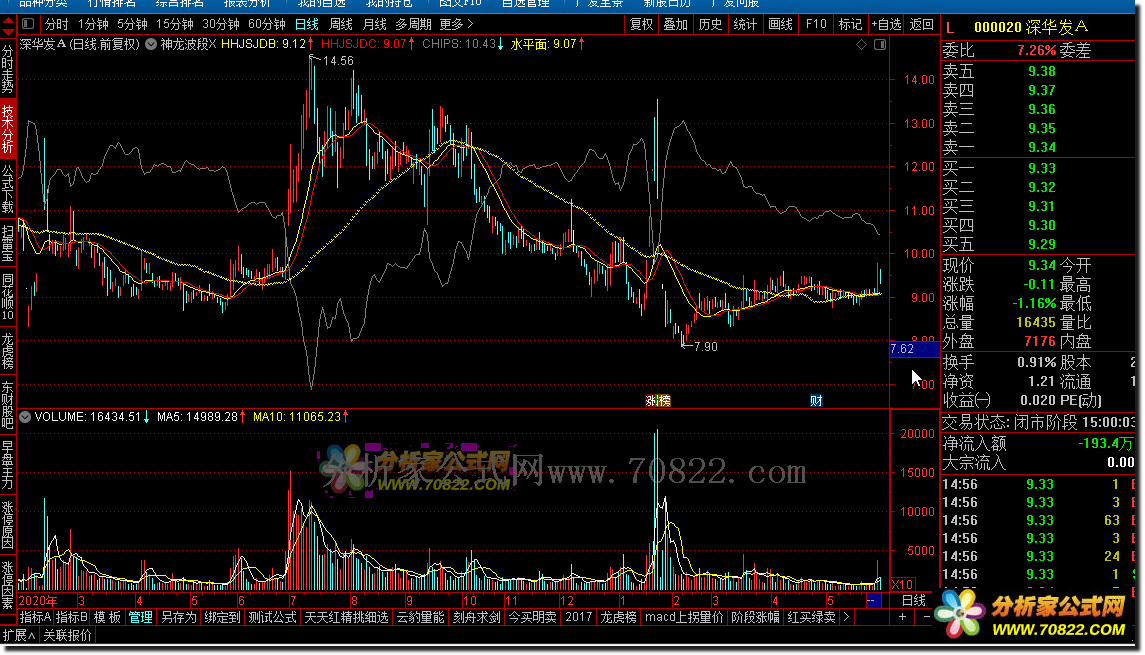Click stock title 000020 深华发A
The image size is (1145, 655).
[1031, 27]
